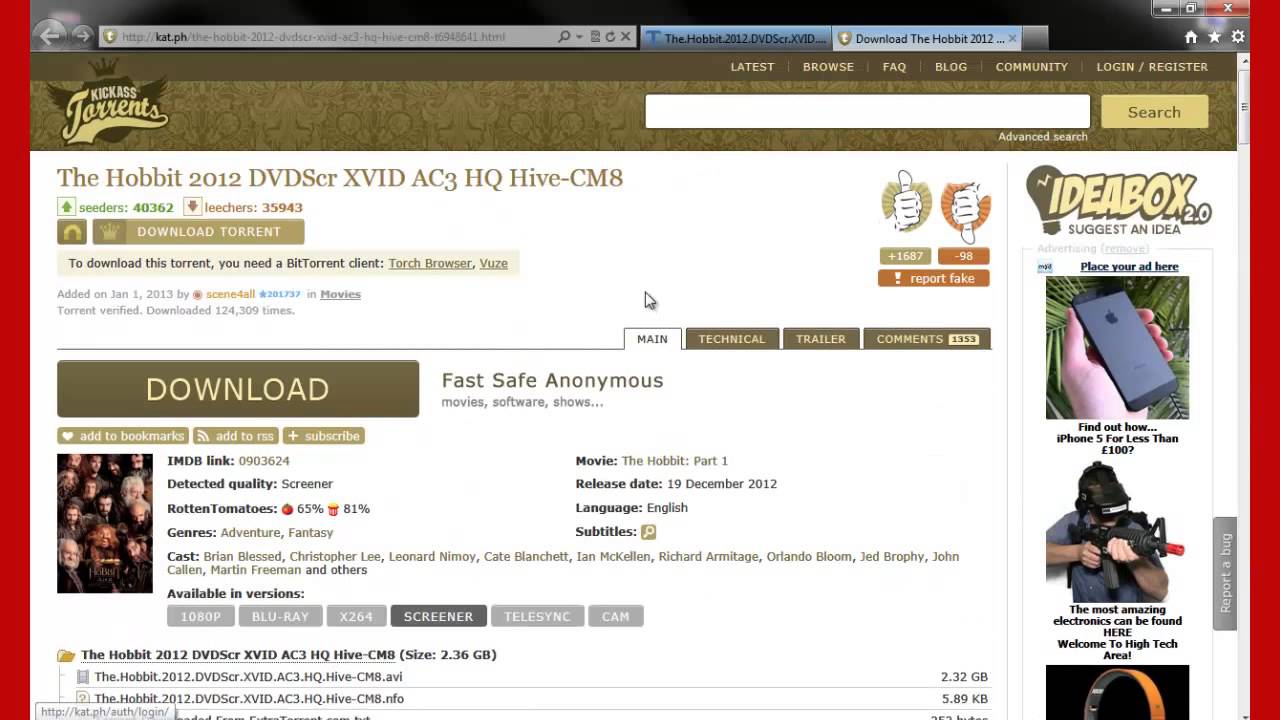Image resolution: width=1280 pixels, height=720 pixels.
Task: Click the Report a bug side tab
Action: (1225, 573)
